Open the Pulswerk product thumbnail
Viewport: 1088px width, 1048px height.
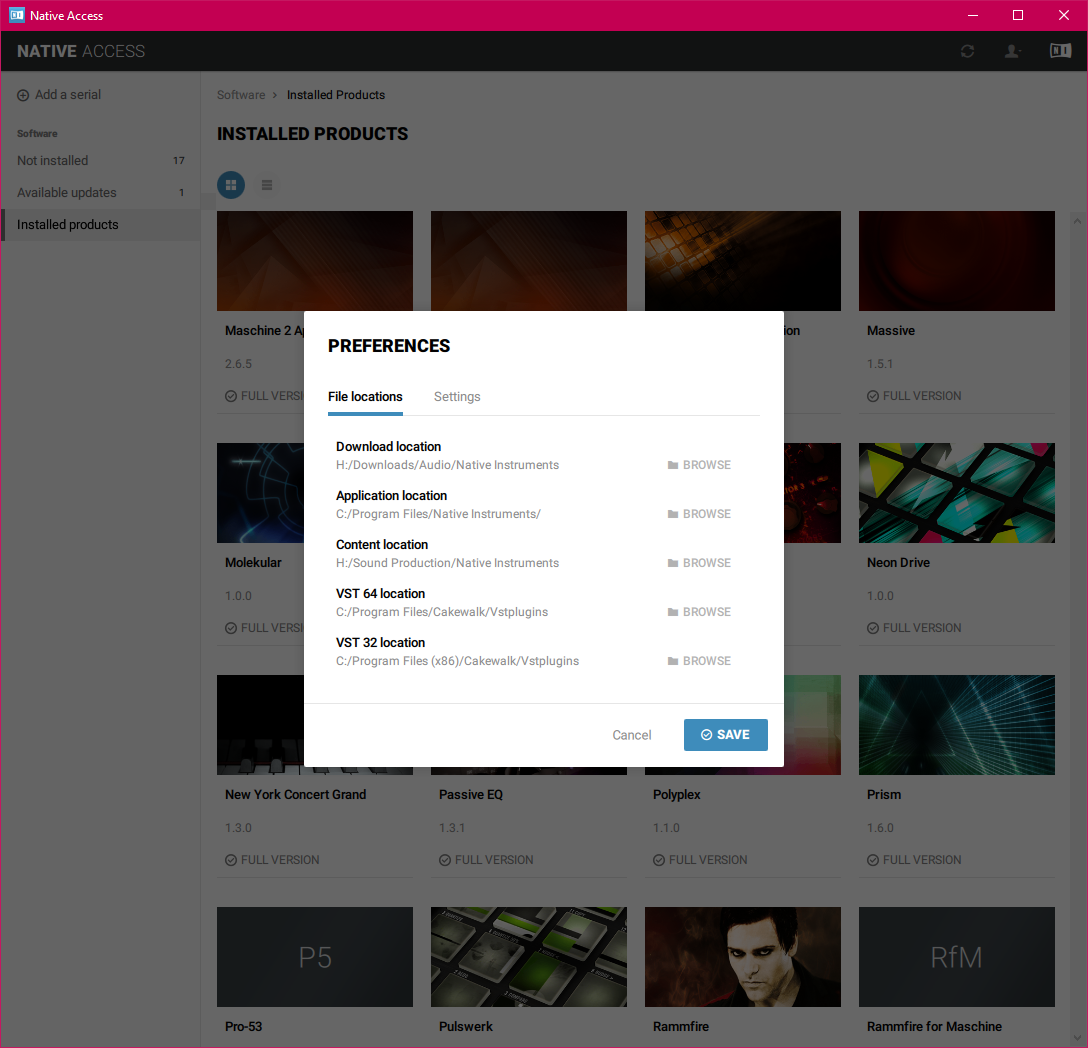coord(529,957)
